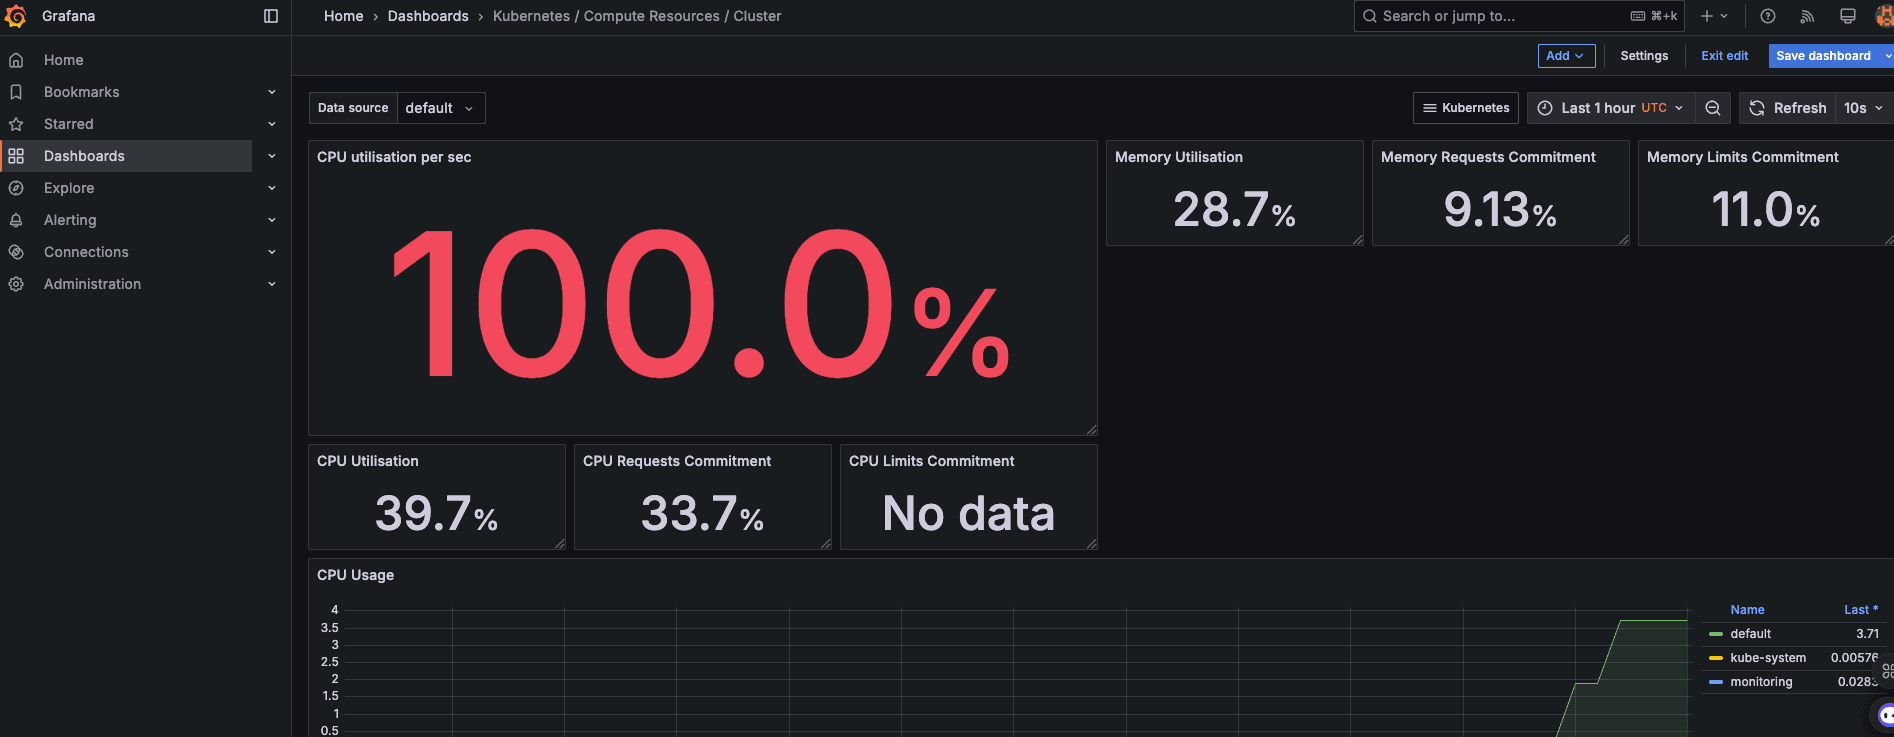Click the Save dashboard button
Screen dimensions: 1894x737
pos(1824,56)
